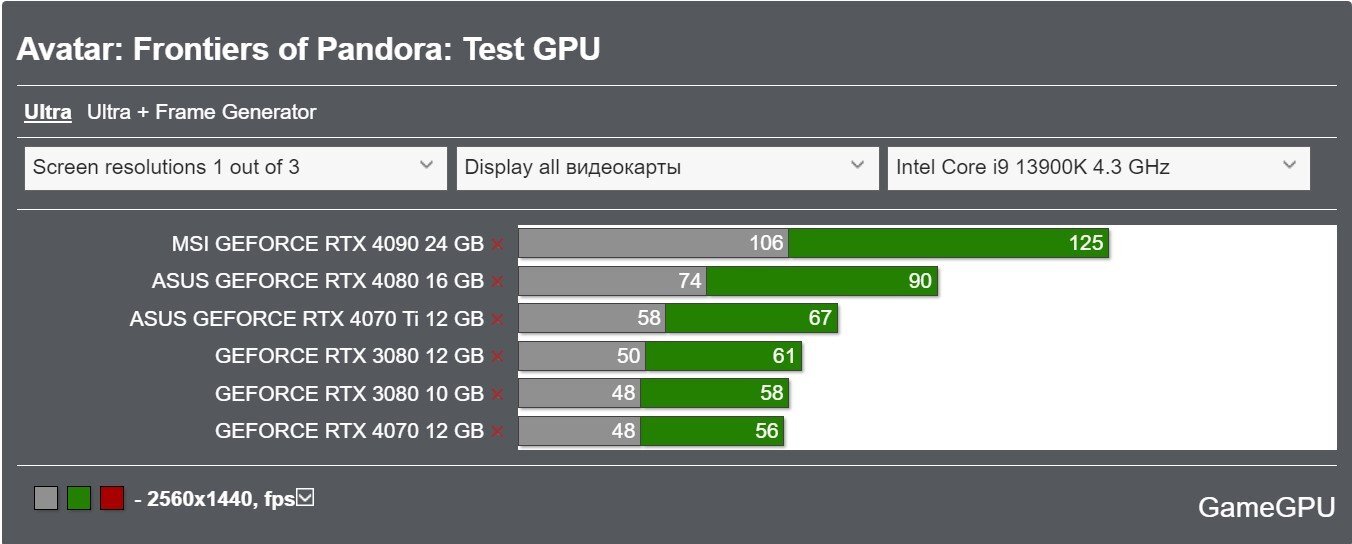The height and width of the screenshot is (544, 1352).
Task: Remove MSI GeForce RTX 4090 row via red X
Action: click(497, 244)
